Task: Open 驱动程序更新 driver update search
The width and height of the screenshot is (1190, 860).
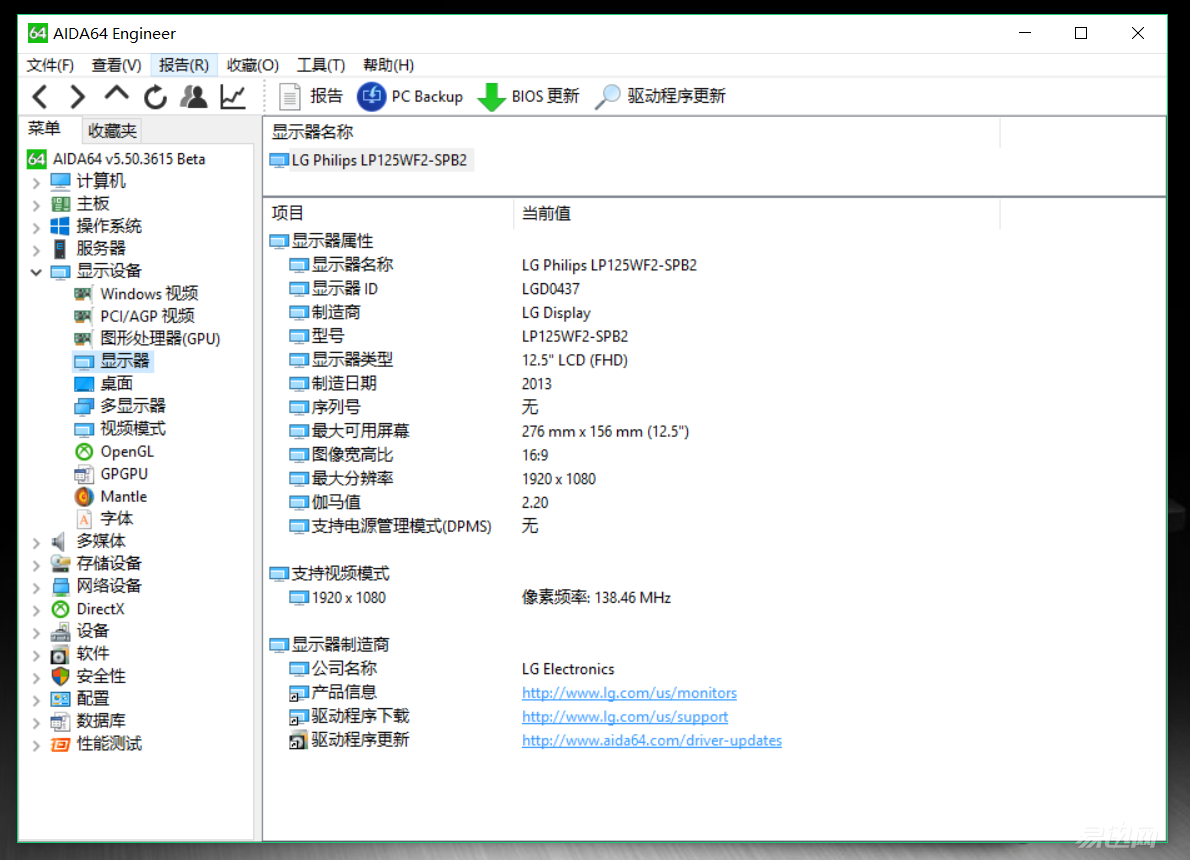Action: click(x=660, y=96)
